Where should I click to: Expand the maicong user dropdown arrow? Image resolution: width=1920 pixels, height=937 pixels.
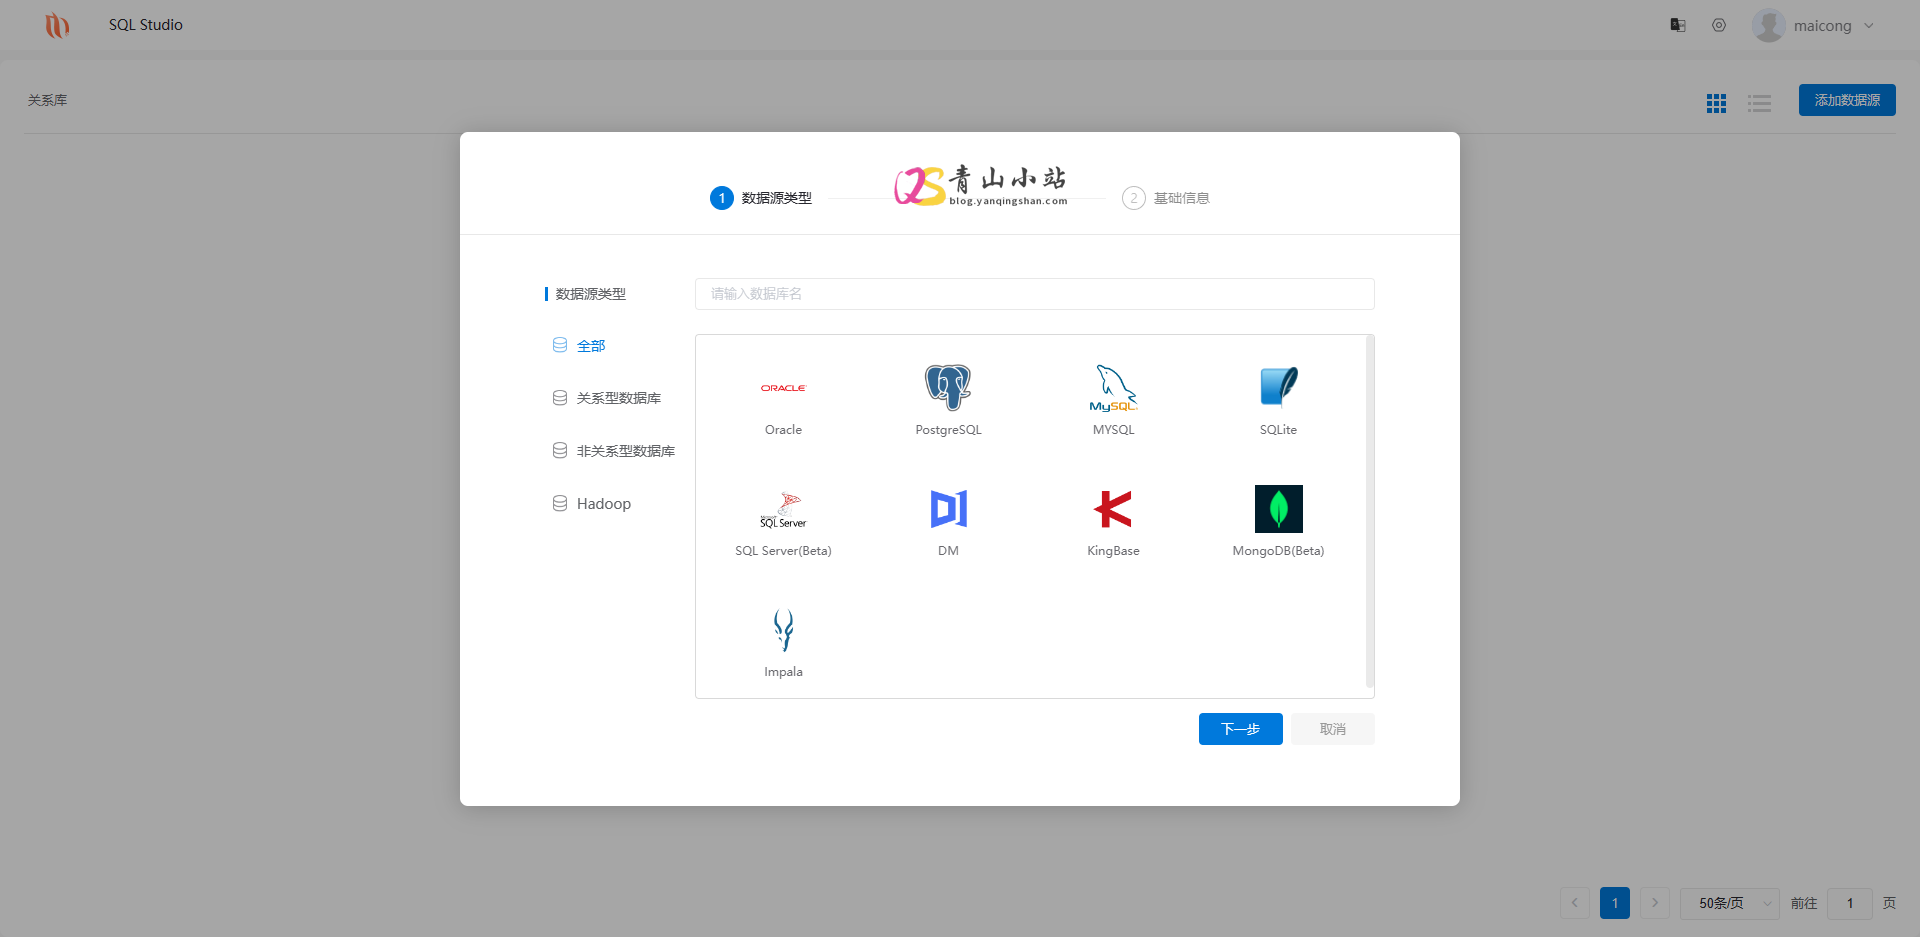click(x=1869, y=26)
